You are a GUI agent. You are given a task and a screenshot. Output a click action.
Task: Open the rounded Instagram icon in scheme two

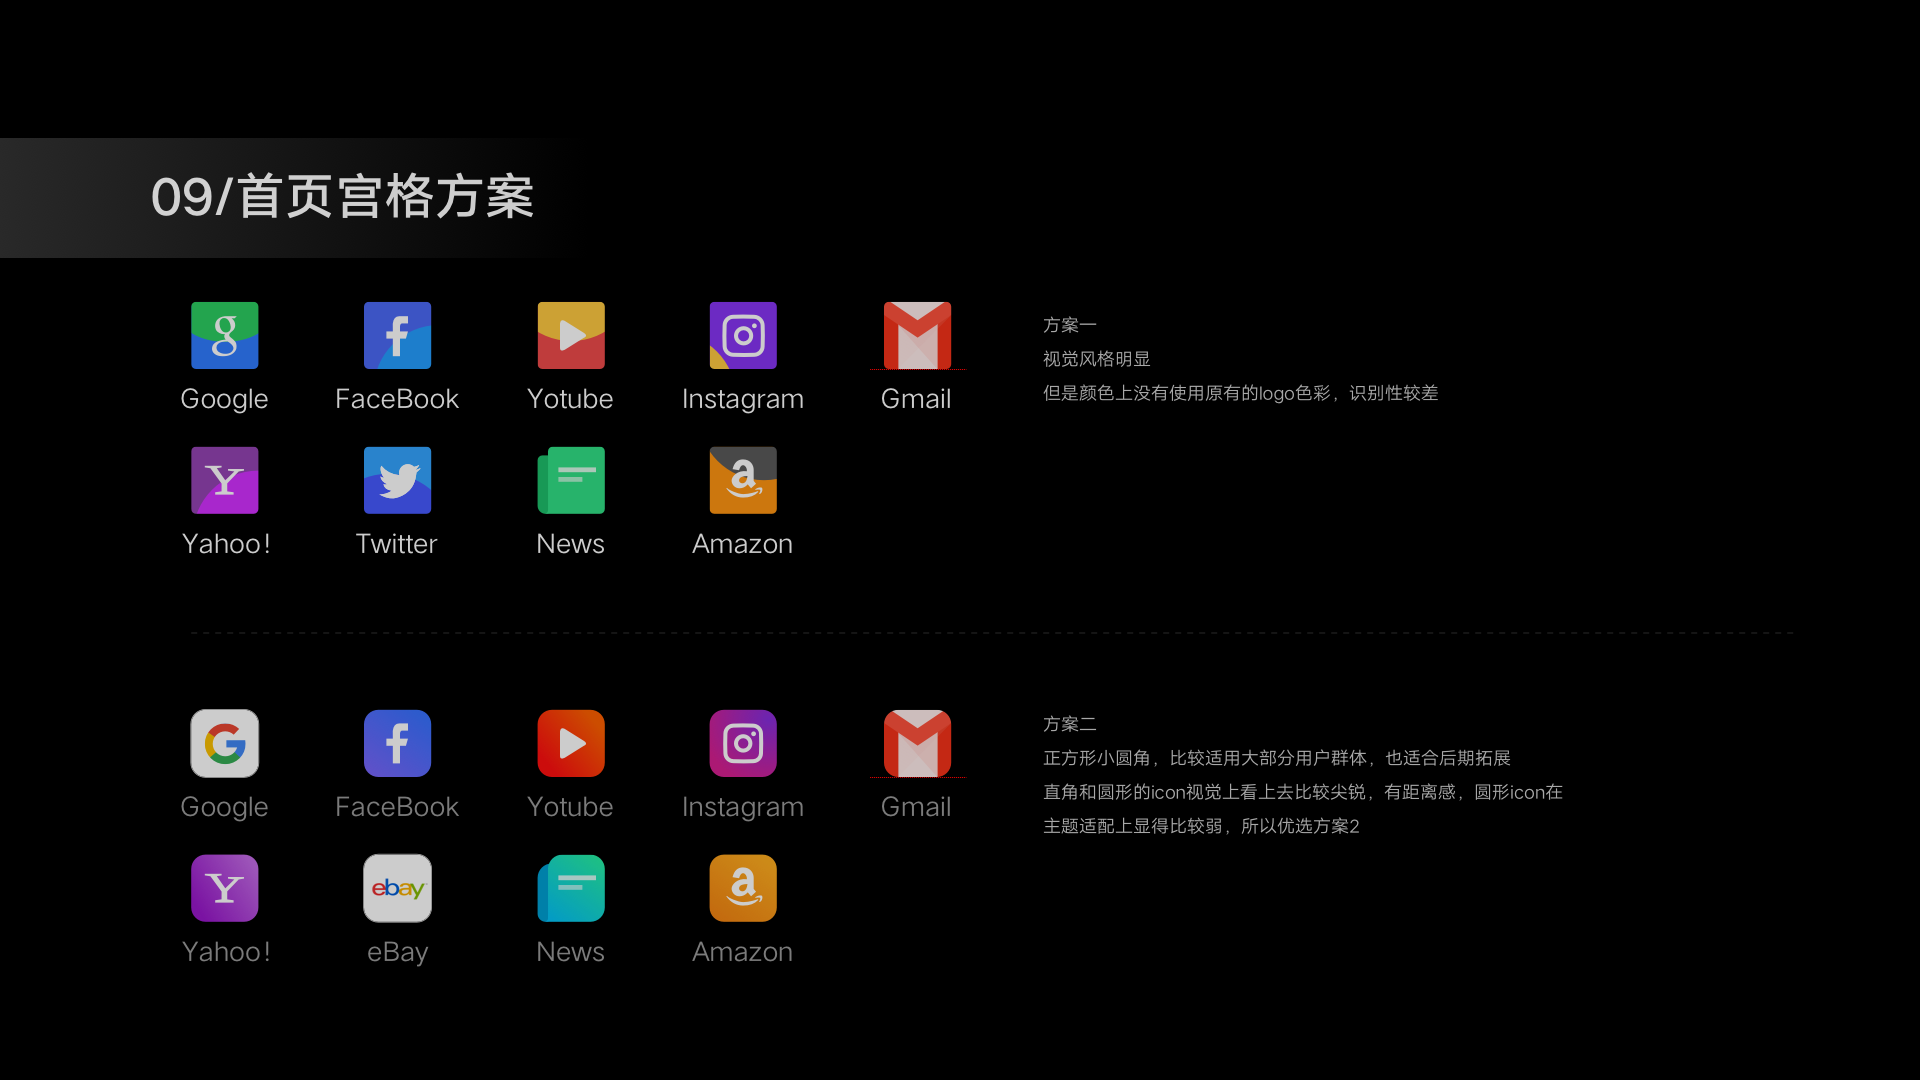point(743,743)
